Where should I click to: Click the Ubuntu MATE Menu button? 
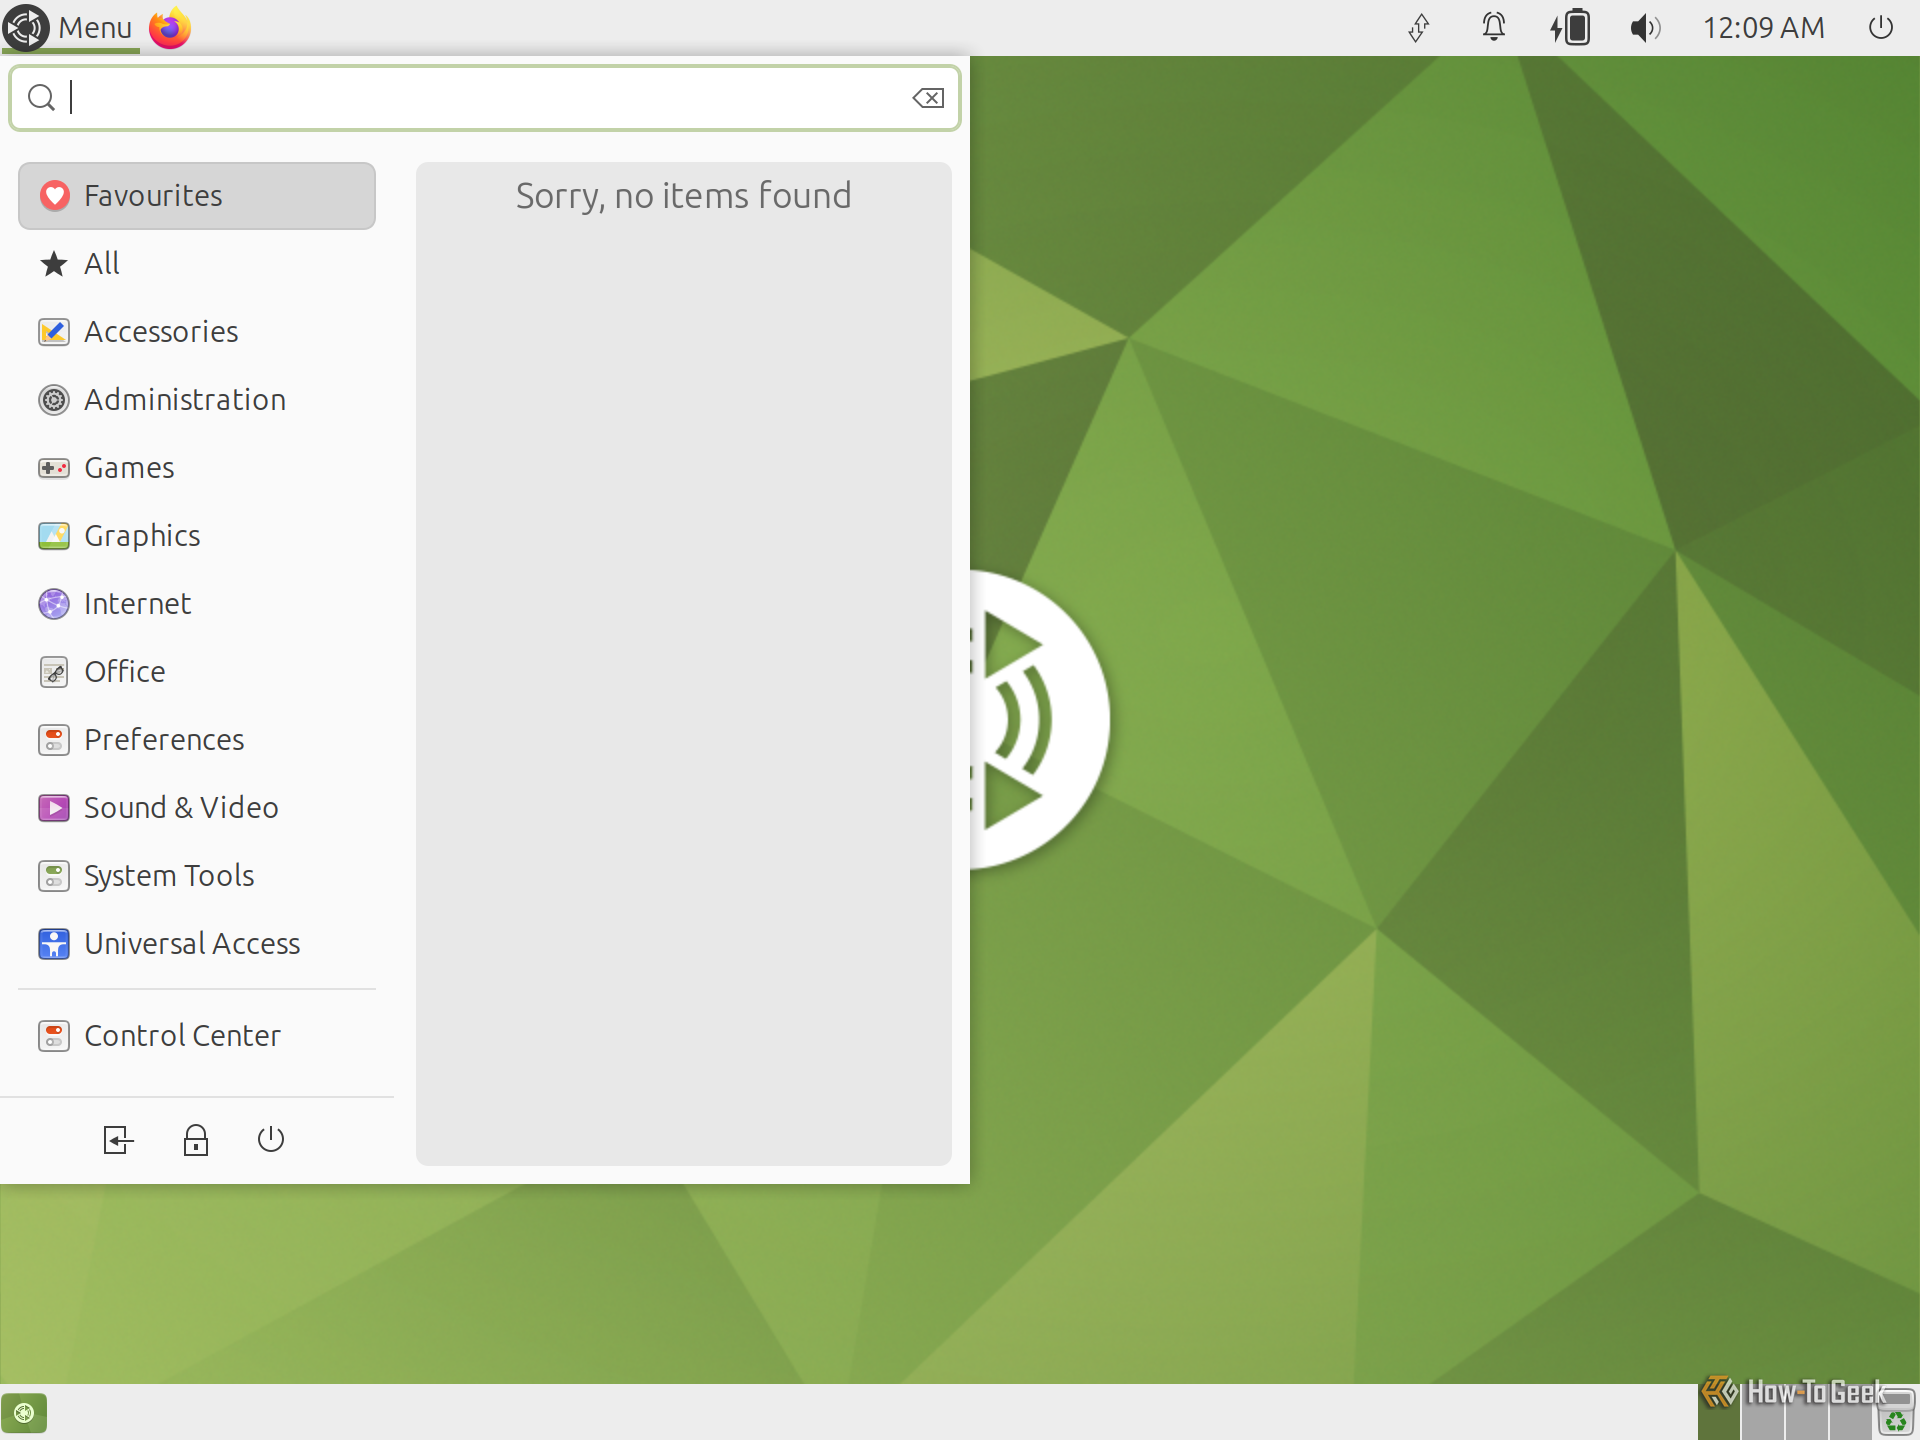pyautogui.click(x=70, y=28)
